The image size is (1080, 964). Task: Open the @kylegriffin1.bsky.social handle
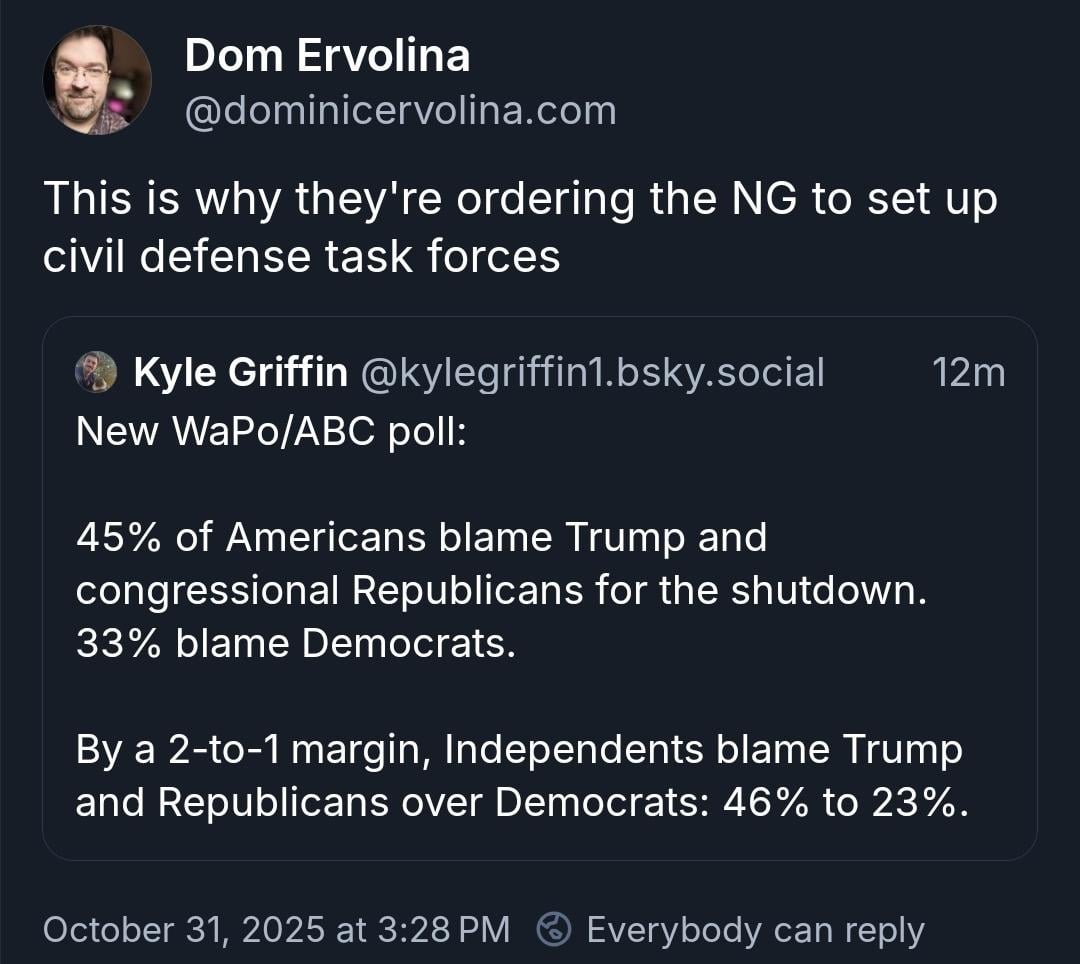(x=591, y=373)
